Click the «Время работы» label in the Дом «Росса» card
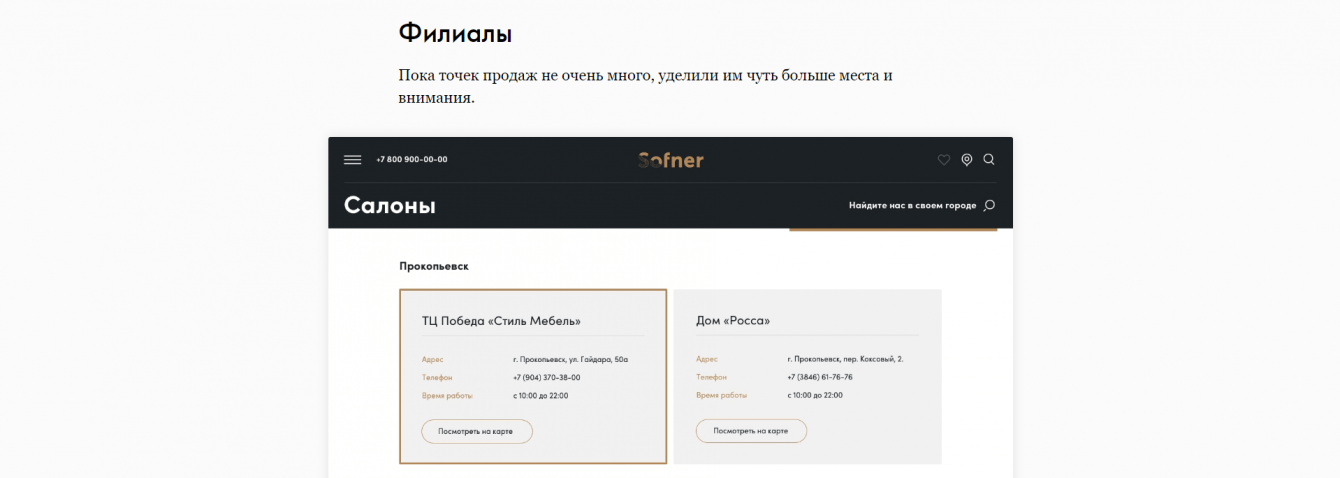This screenshot has width=1340, height=478. [721, 396]
